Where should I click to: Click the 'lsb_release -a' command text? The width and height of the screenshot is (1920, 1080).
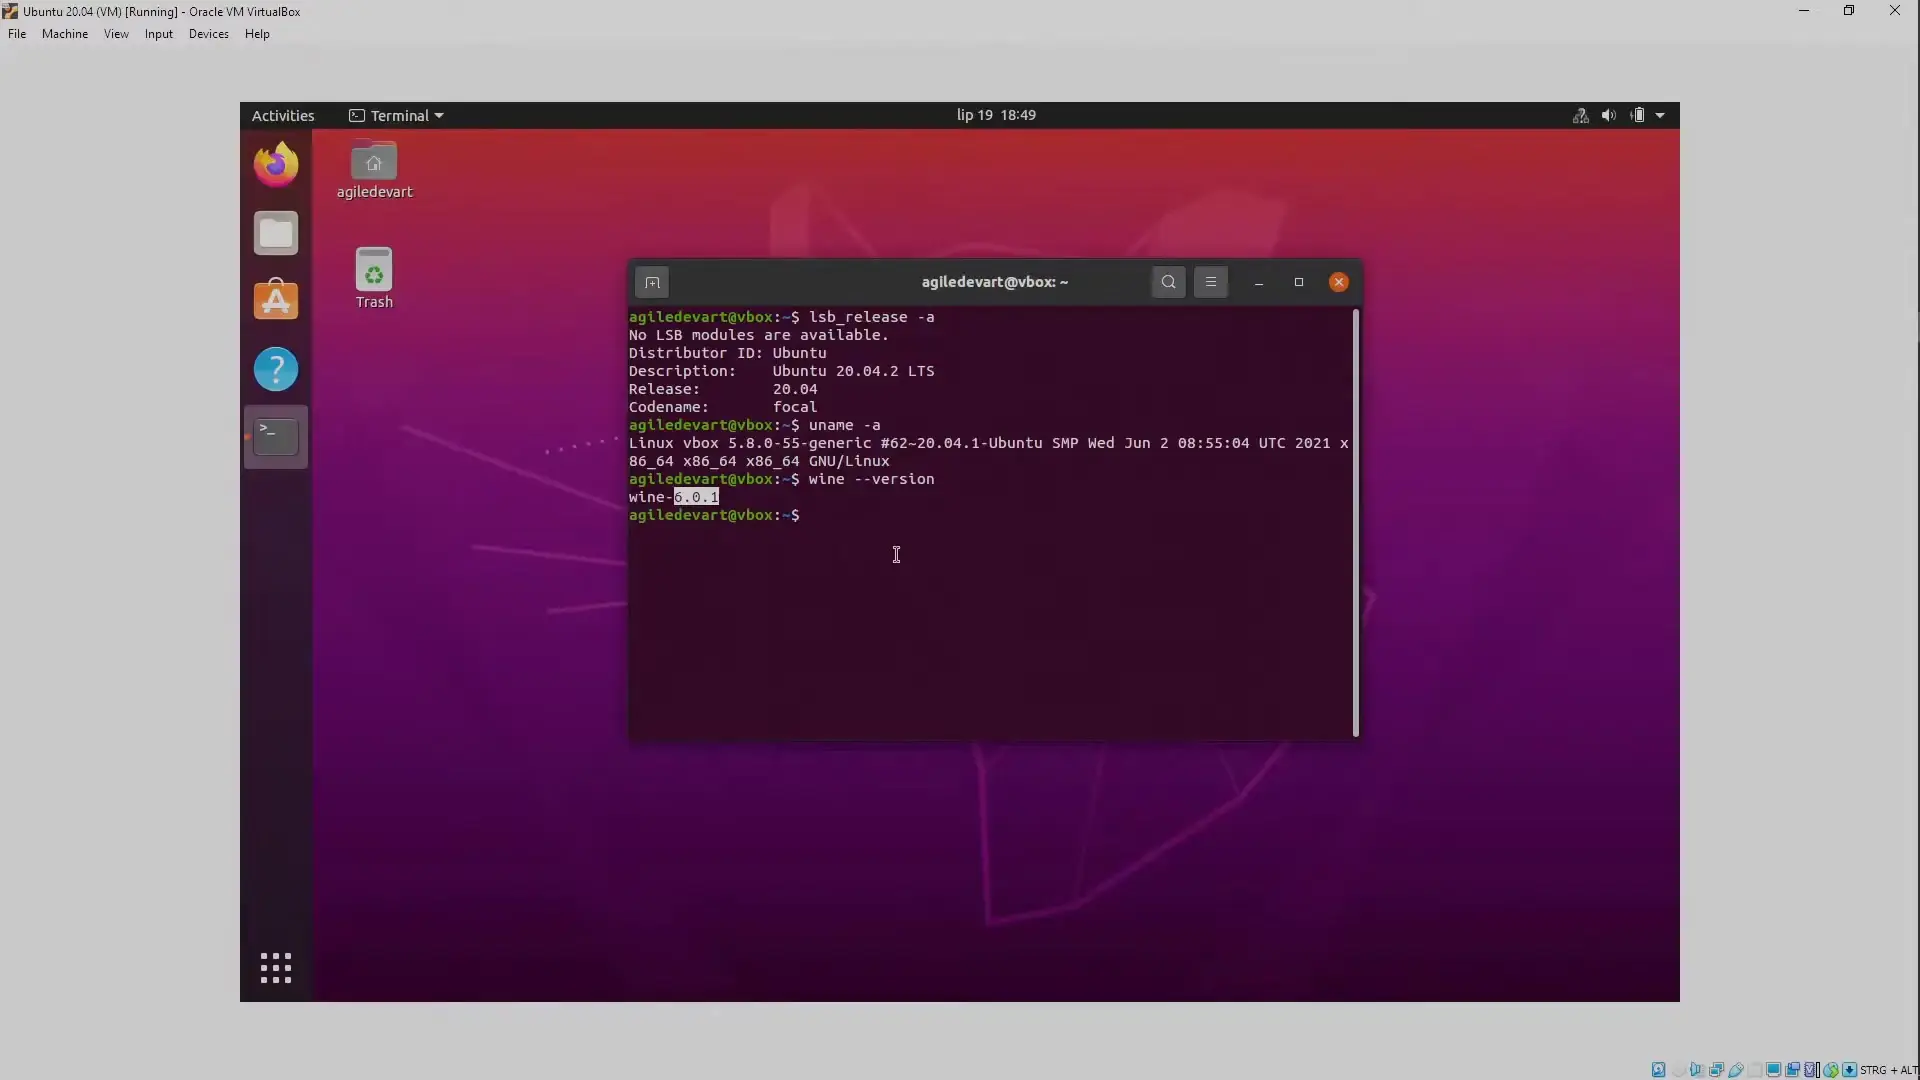[x=871, y=317]
